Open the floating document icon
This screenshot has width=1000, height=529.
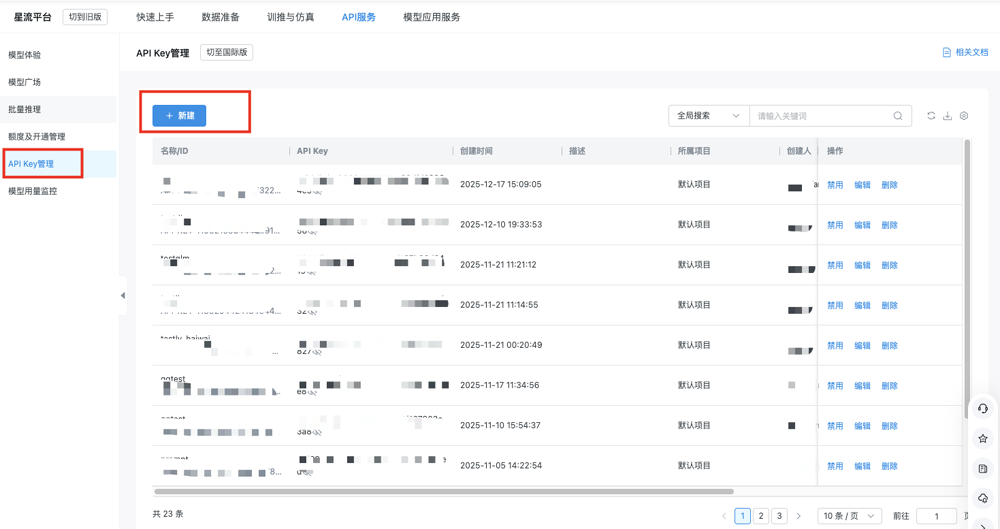(983, 469)
